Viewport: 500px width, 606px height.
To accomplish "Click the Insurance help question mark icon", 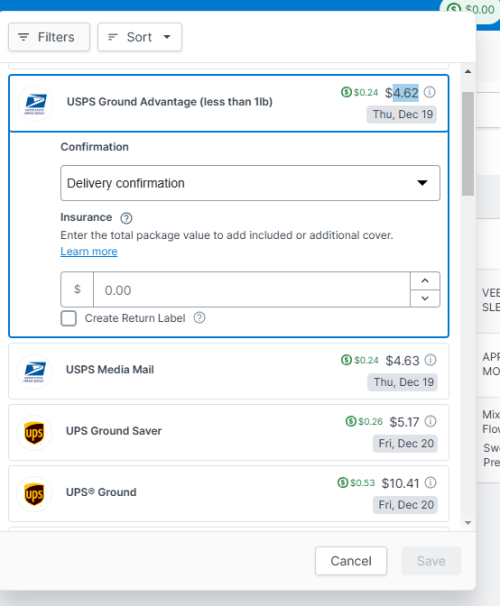I will point(126,218).
